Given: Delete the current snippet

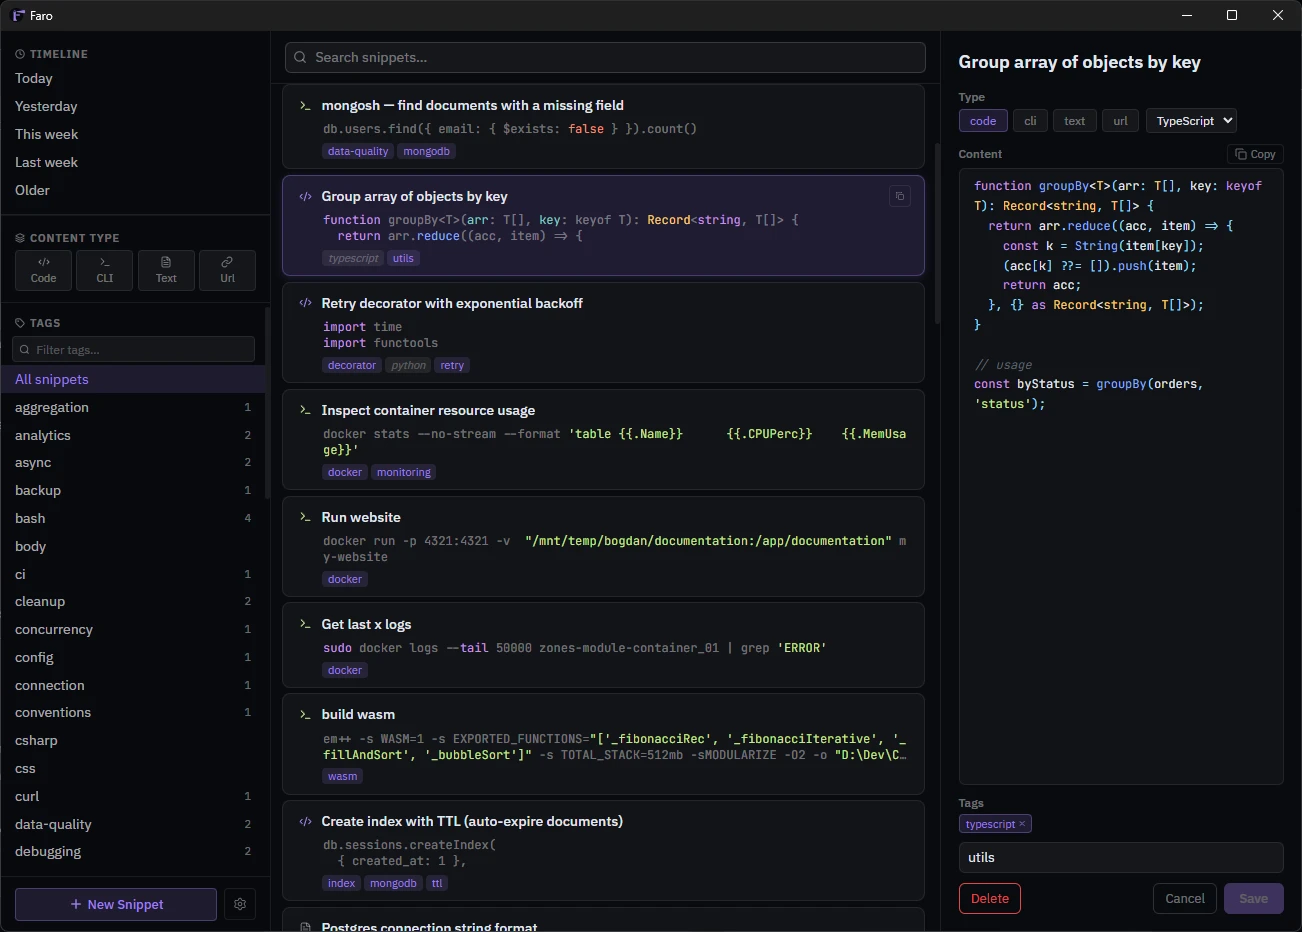Looking at the screenshot, I should tap(990, 898).
